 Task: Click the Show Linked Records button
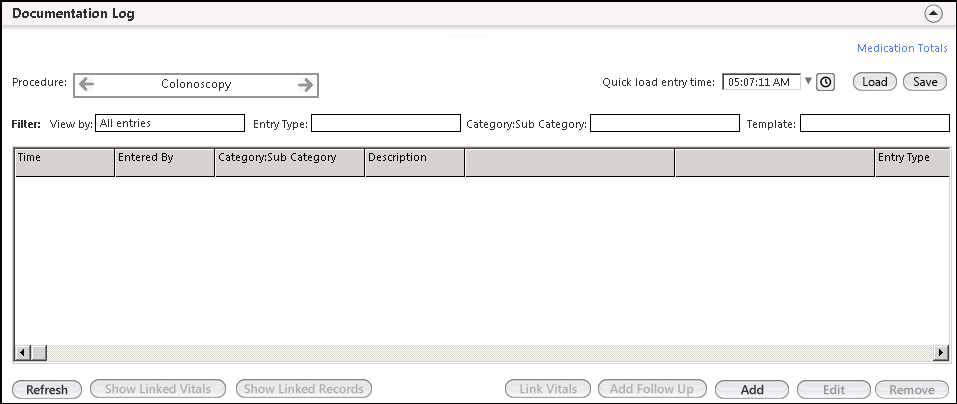pyautogui.click(x=303, y=389)
